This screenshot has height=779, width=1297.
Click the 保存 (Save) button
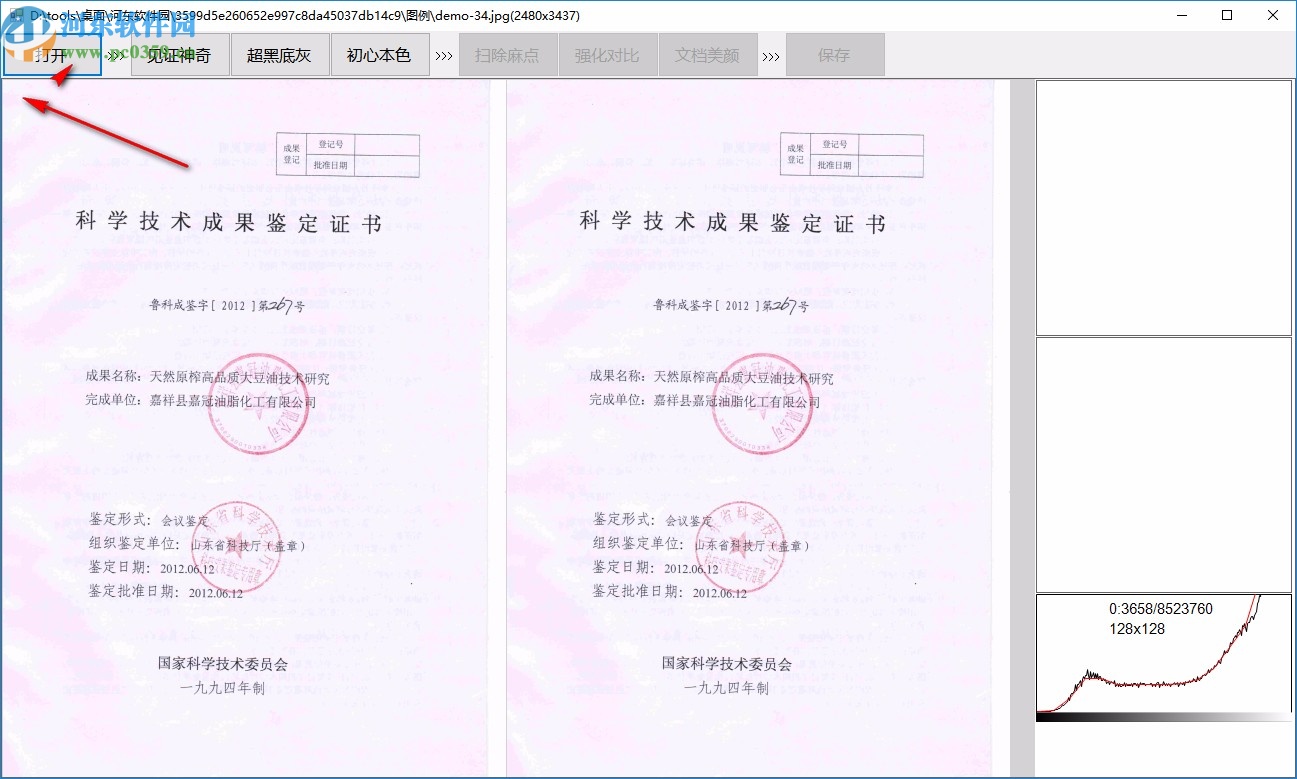pos(835,55)
